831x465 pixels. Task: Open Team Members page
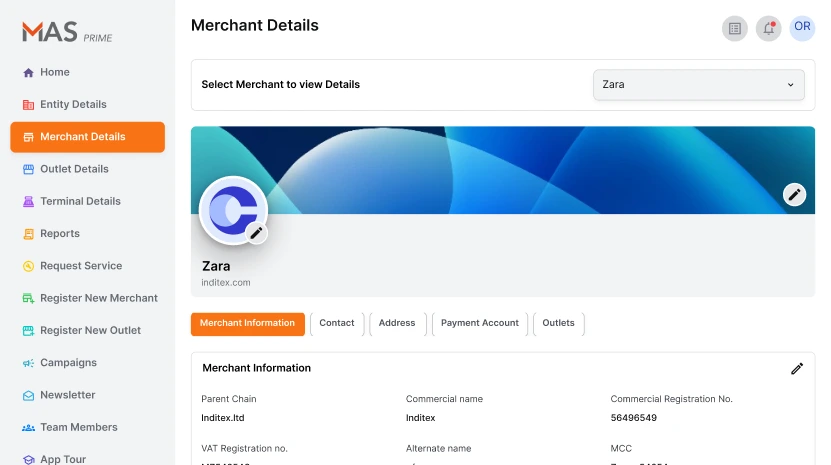point(78,427)
